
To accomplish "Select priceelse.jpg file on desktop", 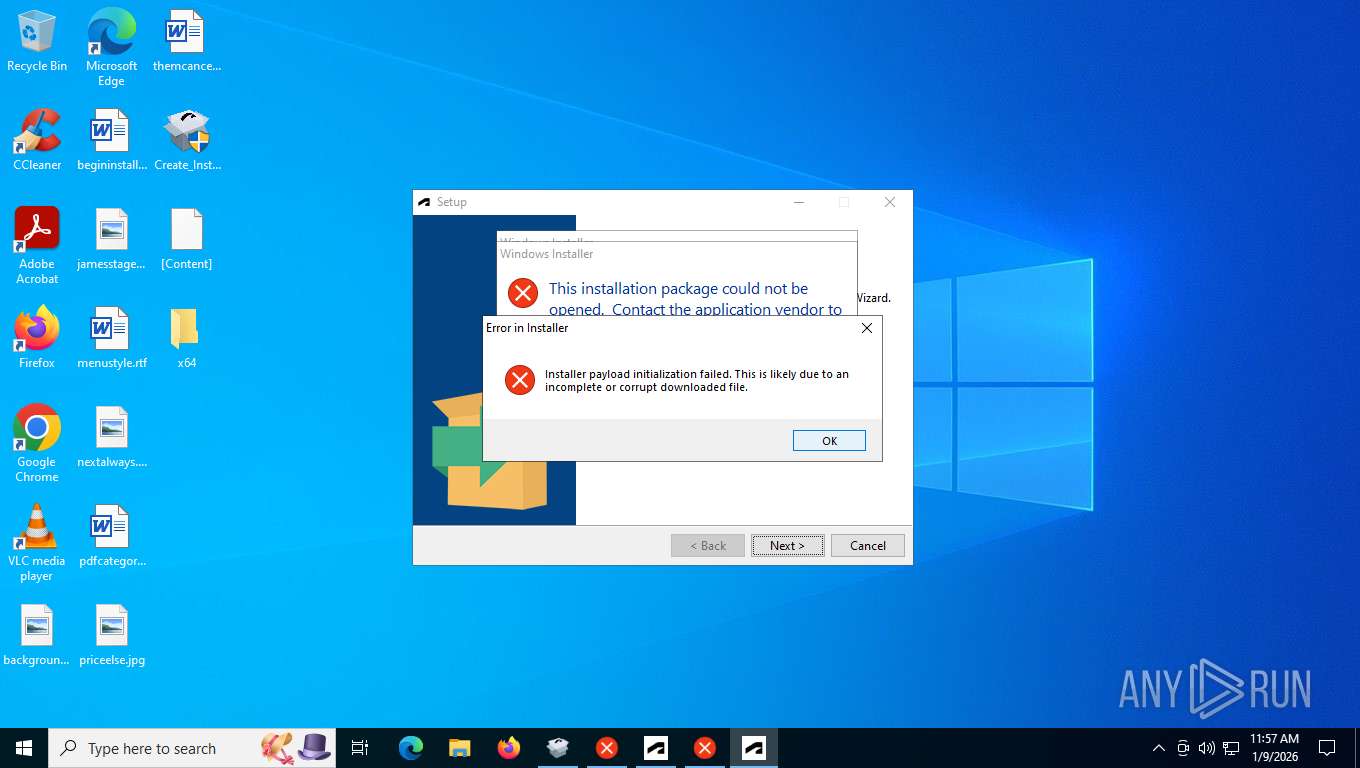I will pos(111,635).
